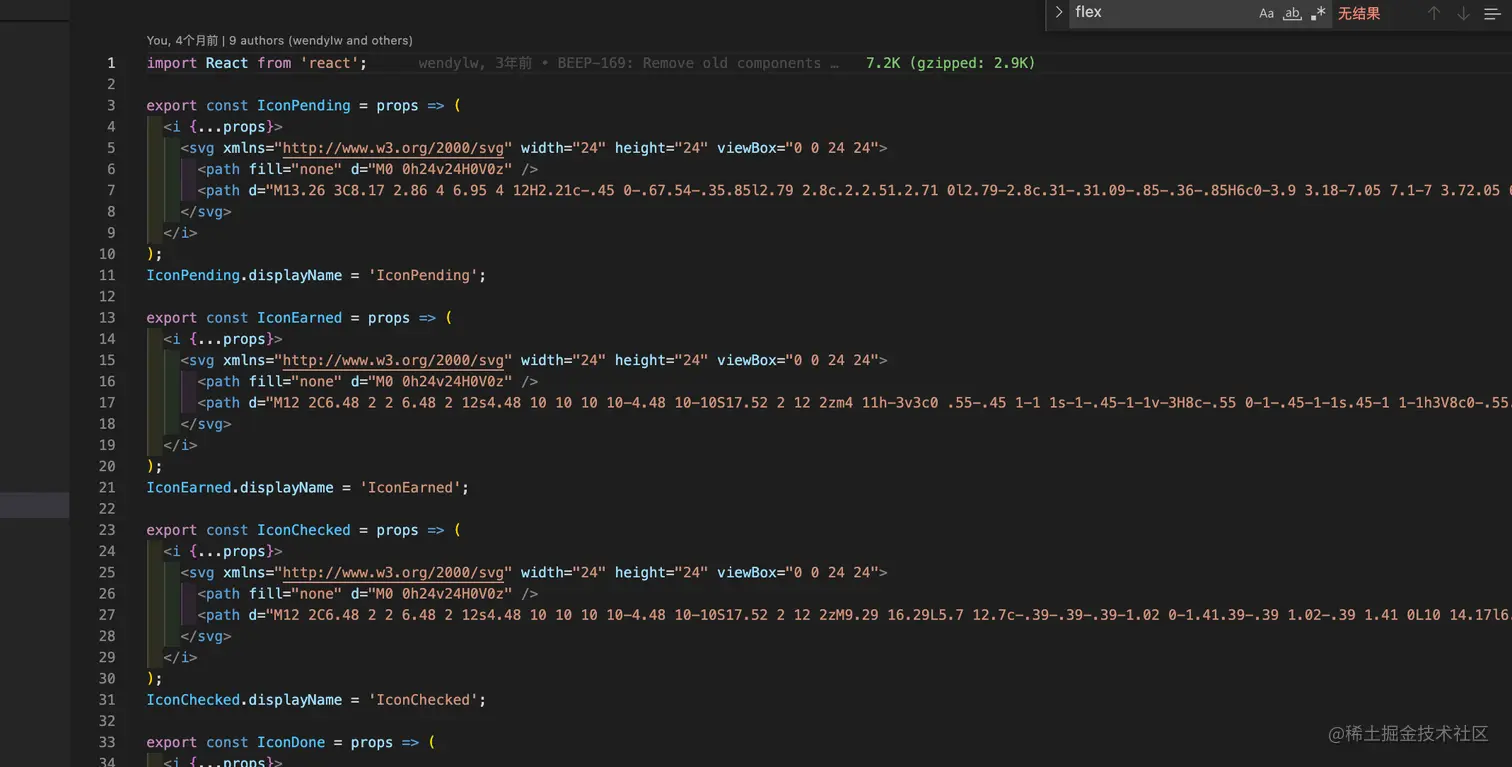Expand the replace field chevron

(x=1058, y=13)
